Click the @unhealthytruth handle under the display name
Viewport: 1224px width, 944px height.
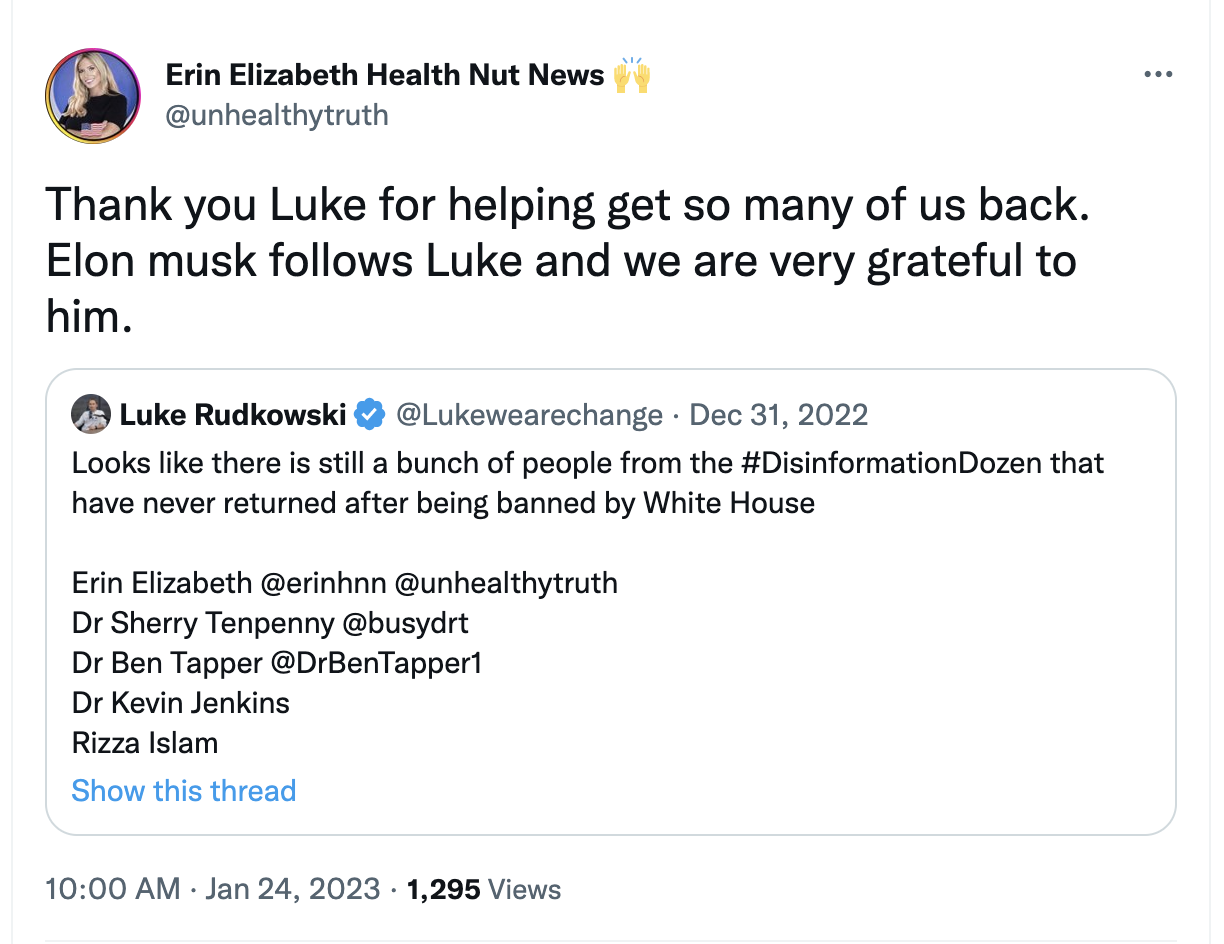[x=277, y=115]
